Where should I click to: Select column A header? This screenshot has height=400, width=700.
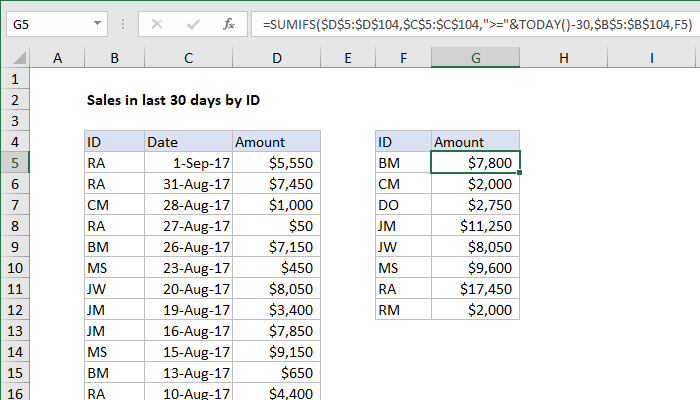pyautogui.click(x=57, y=60)
